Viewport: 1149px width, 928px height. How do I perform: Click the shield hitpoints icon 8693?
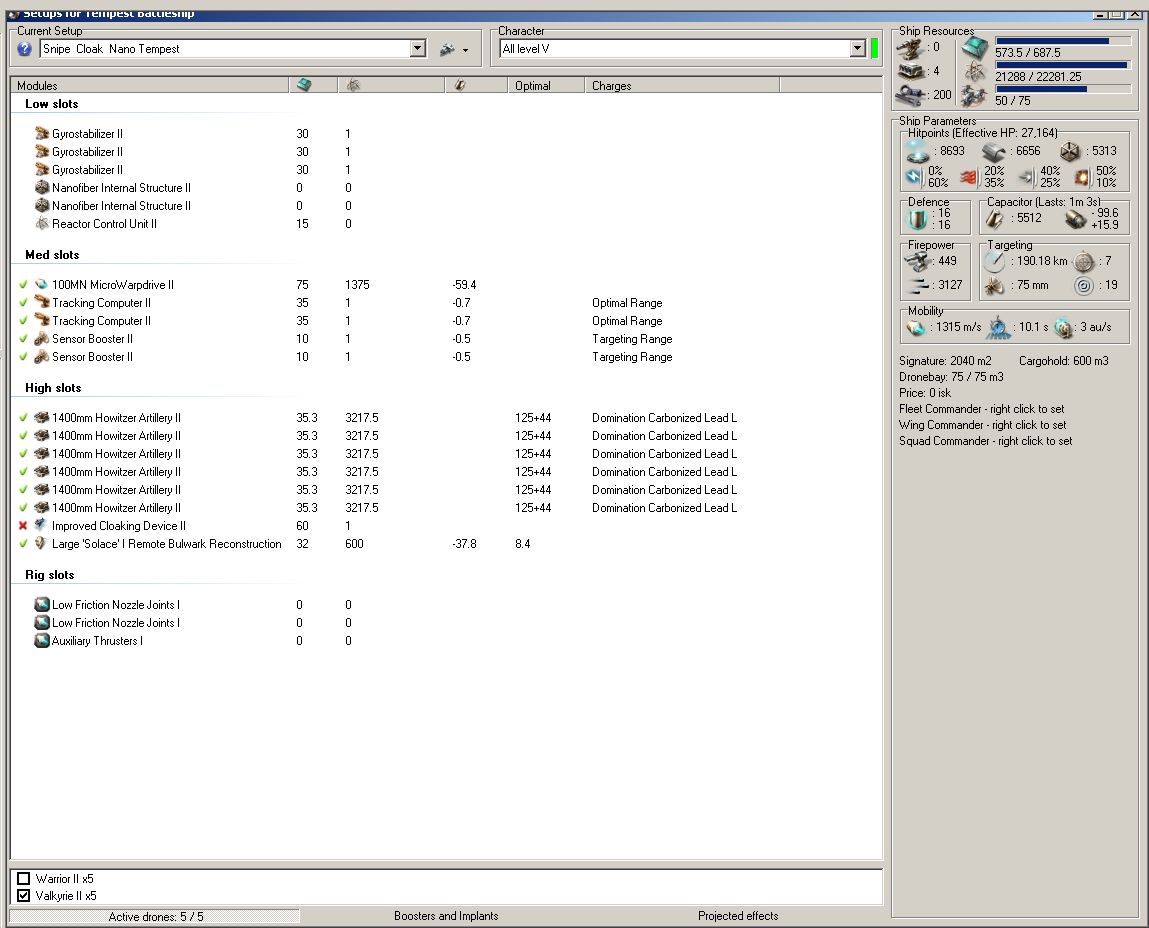pos(918,151)
